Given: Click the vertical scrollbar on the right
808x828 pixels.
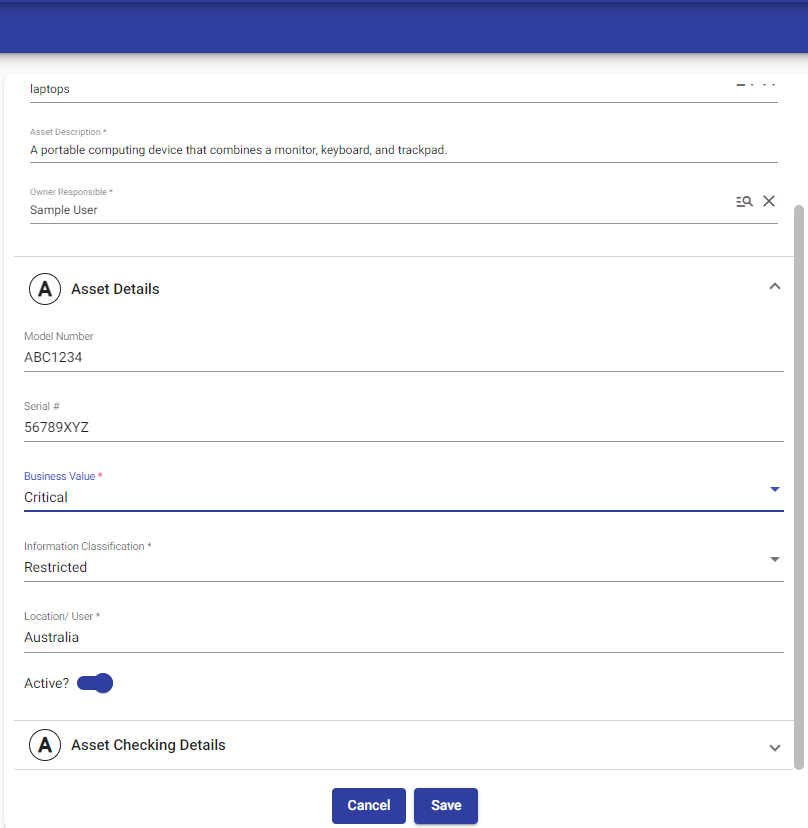Looking at the screenshot, I should click(x=798, y=480).
